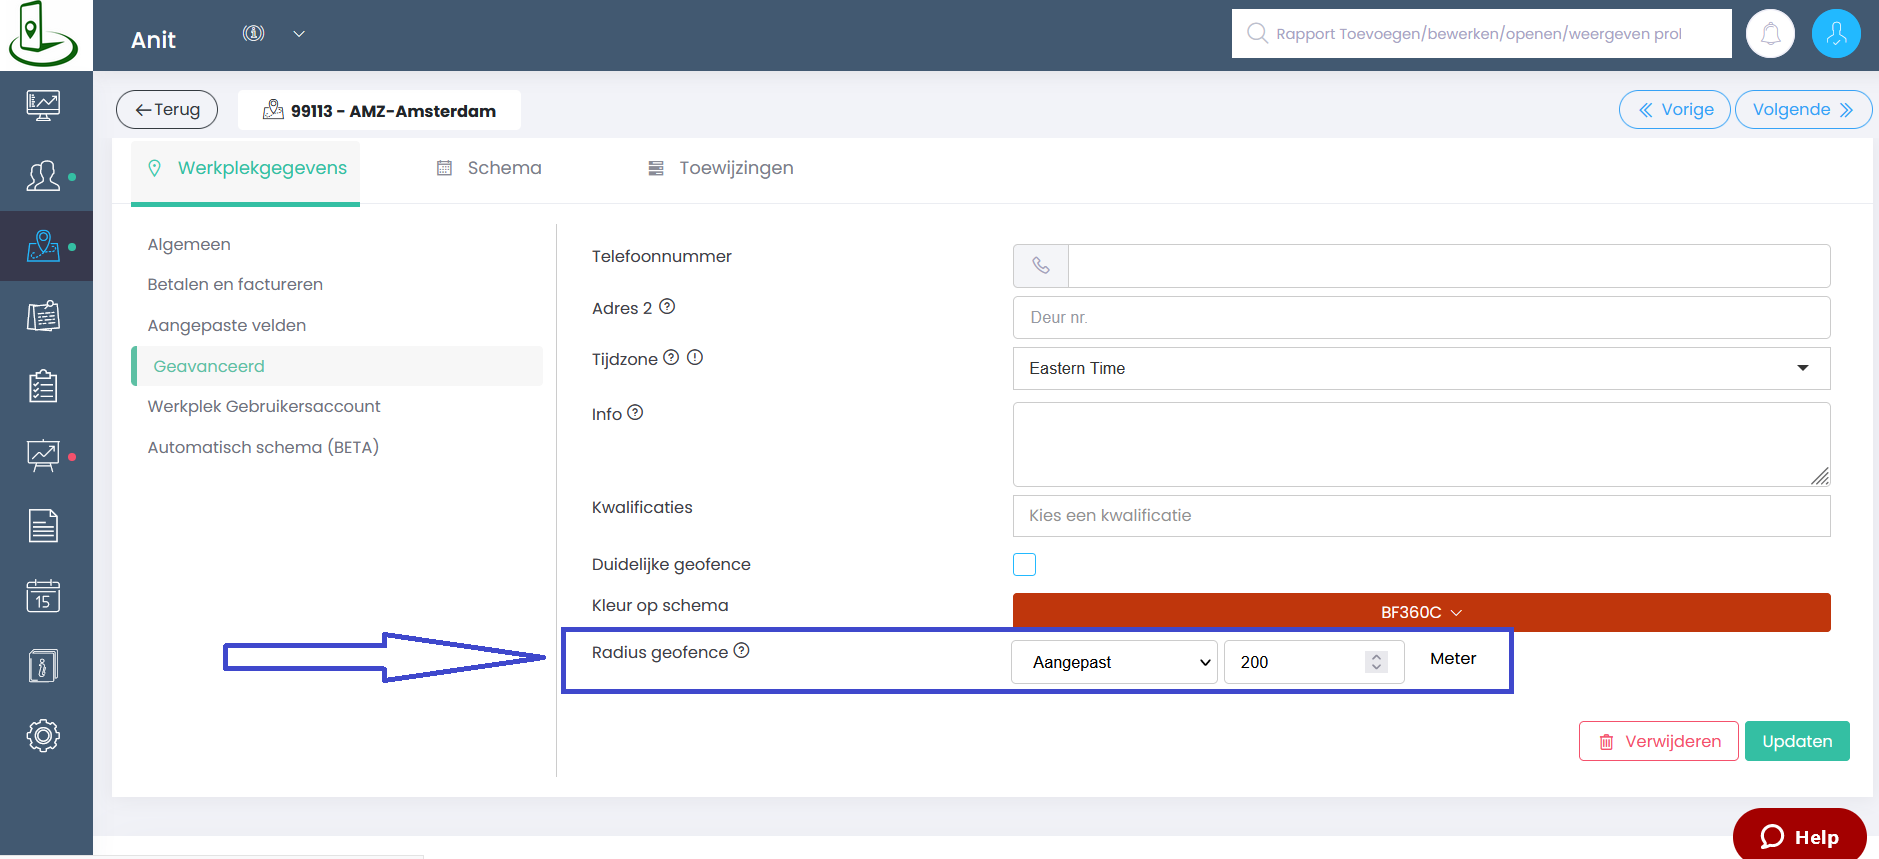Viewport: 1879px width, 859px height.
Task: Click the help icon beside Adres 2
Action: tap(667, 307)
